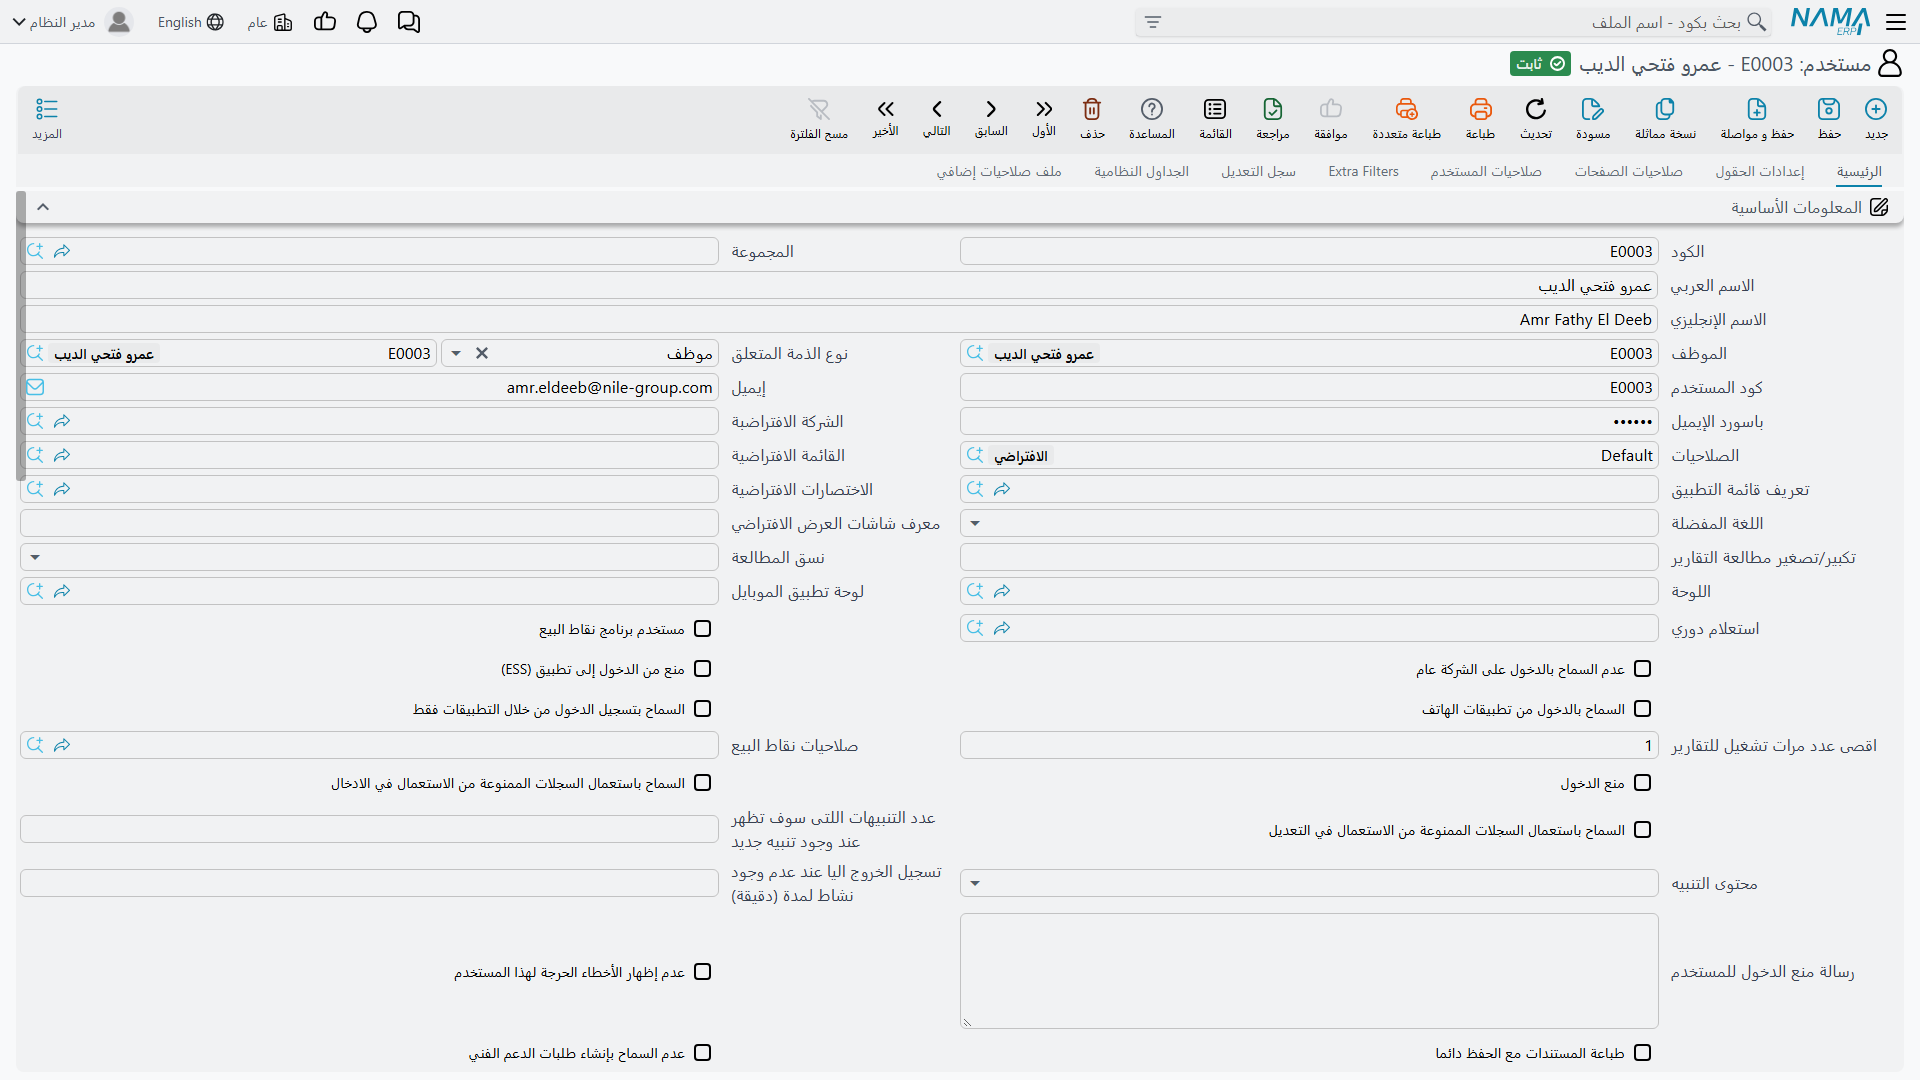Click into the top search bar

tap(1453, 22)
